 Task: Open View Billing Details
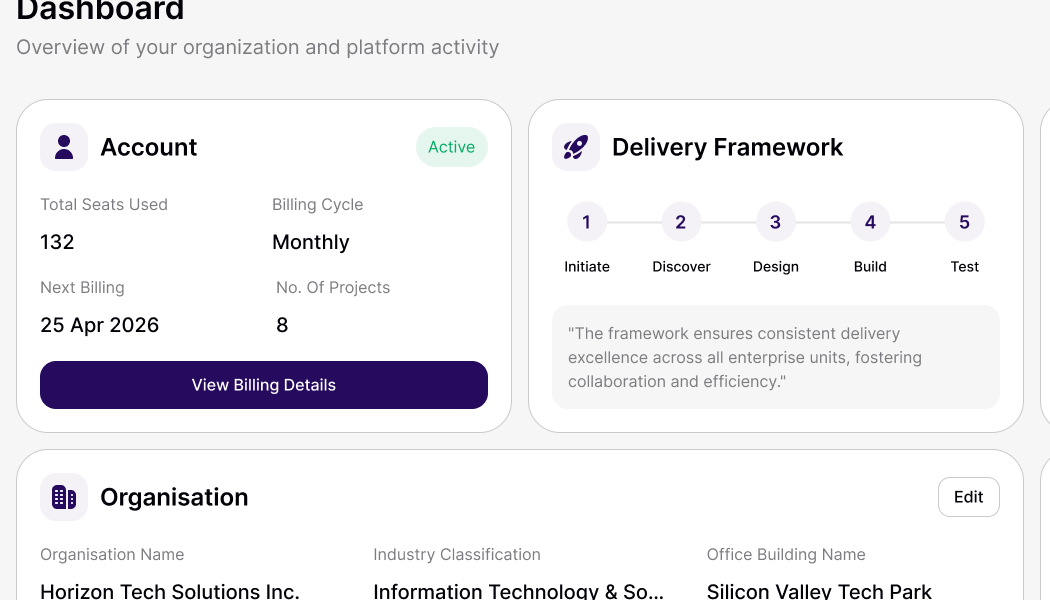264,385
